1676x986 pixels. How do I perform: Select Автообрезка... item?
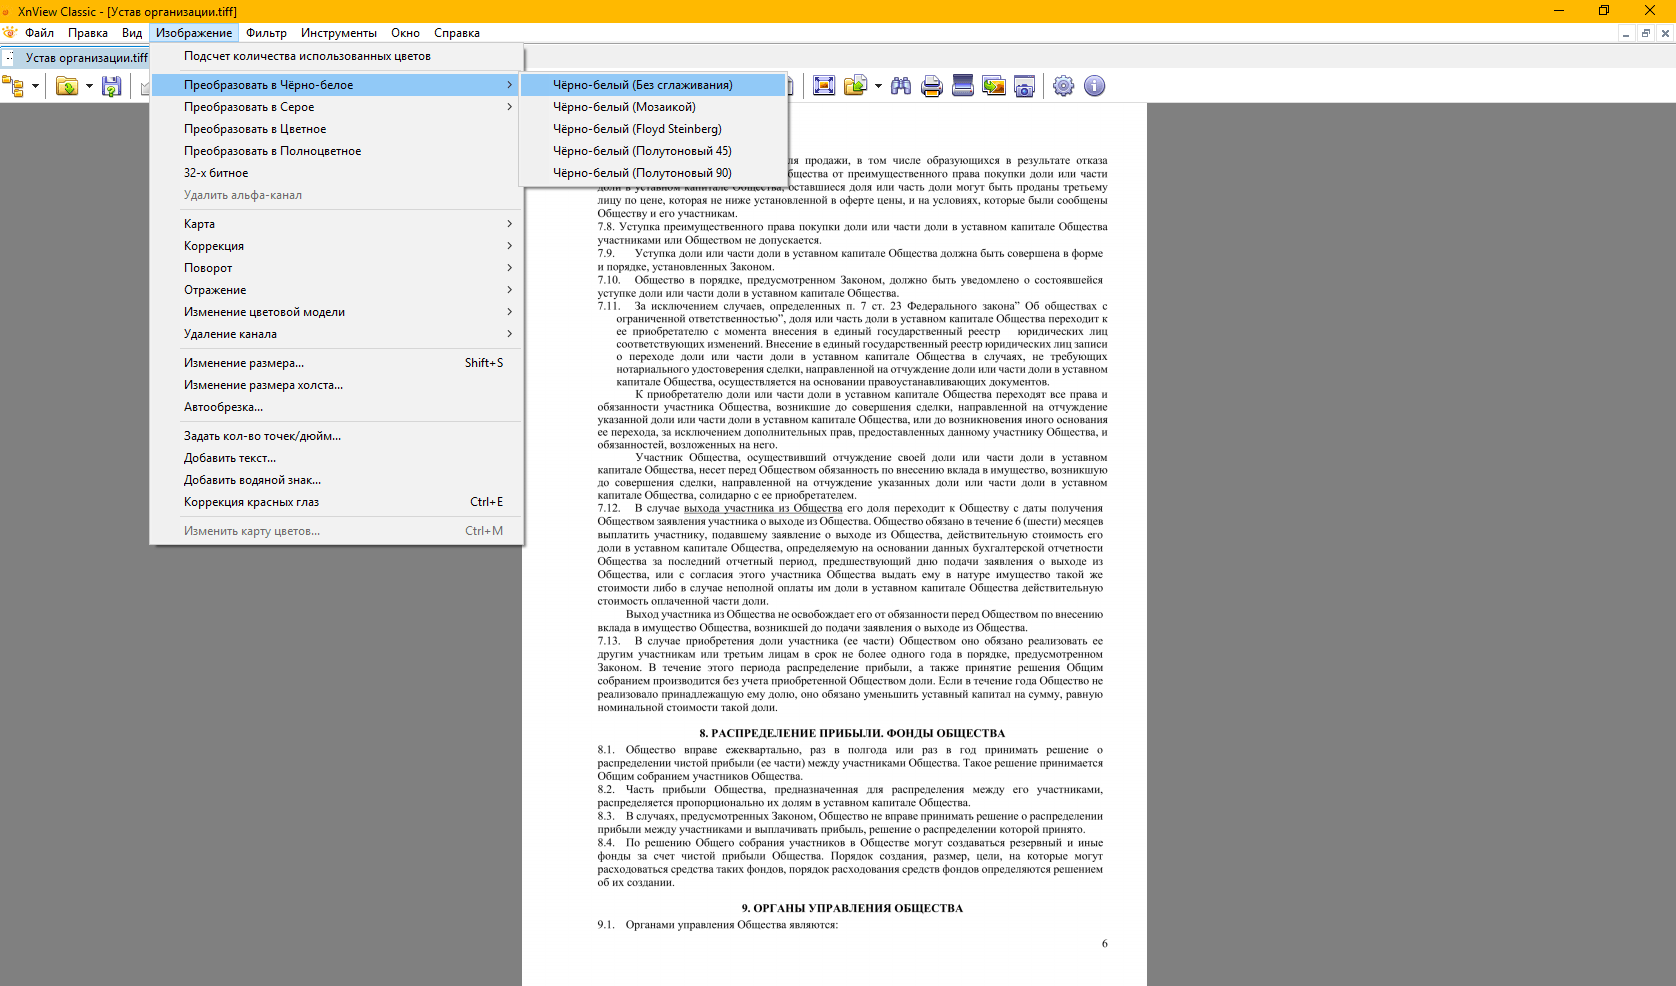tap(337, 407)
